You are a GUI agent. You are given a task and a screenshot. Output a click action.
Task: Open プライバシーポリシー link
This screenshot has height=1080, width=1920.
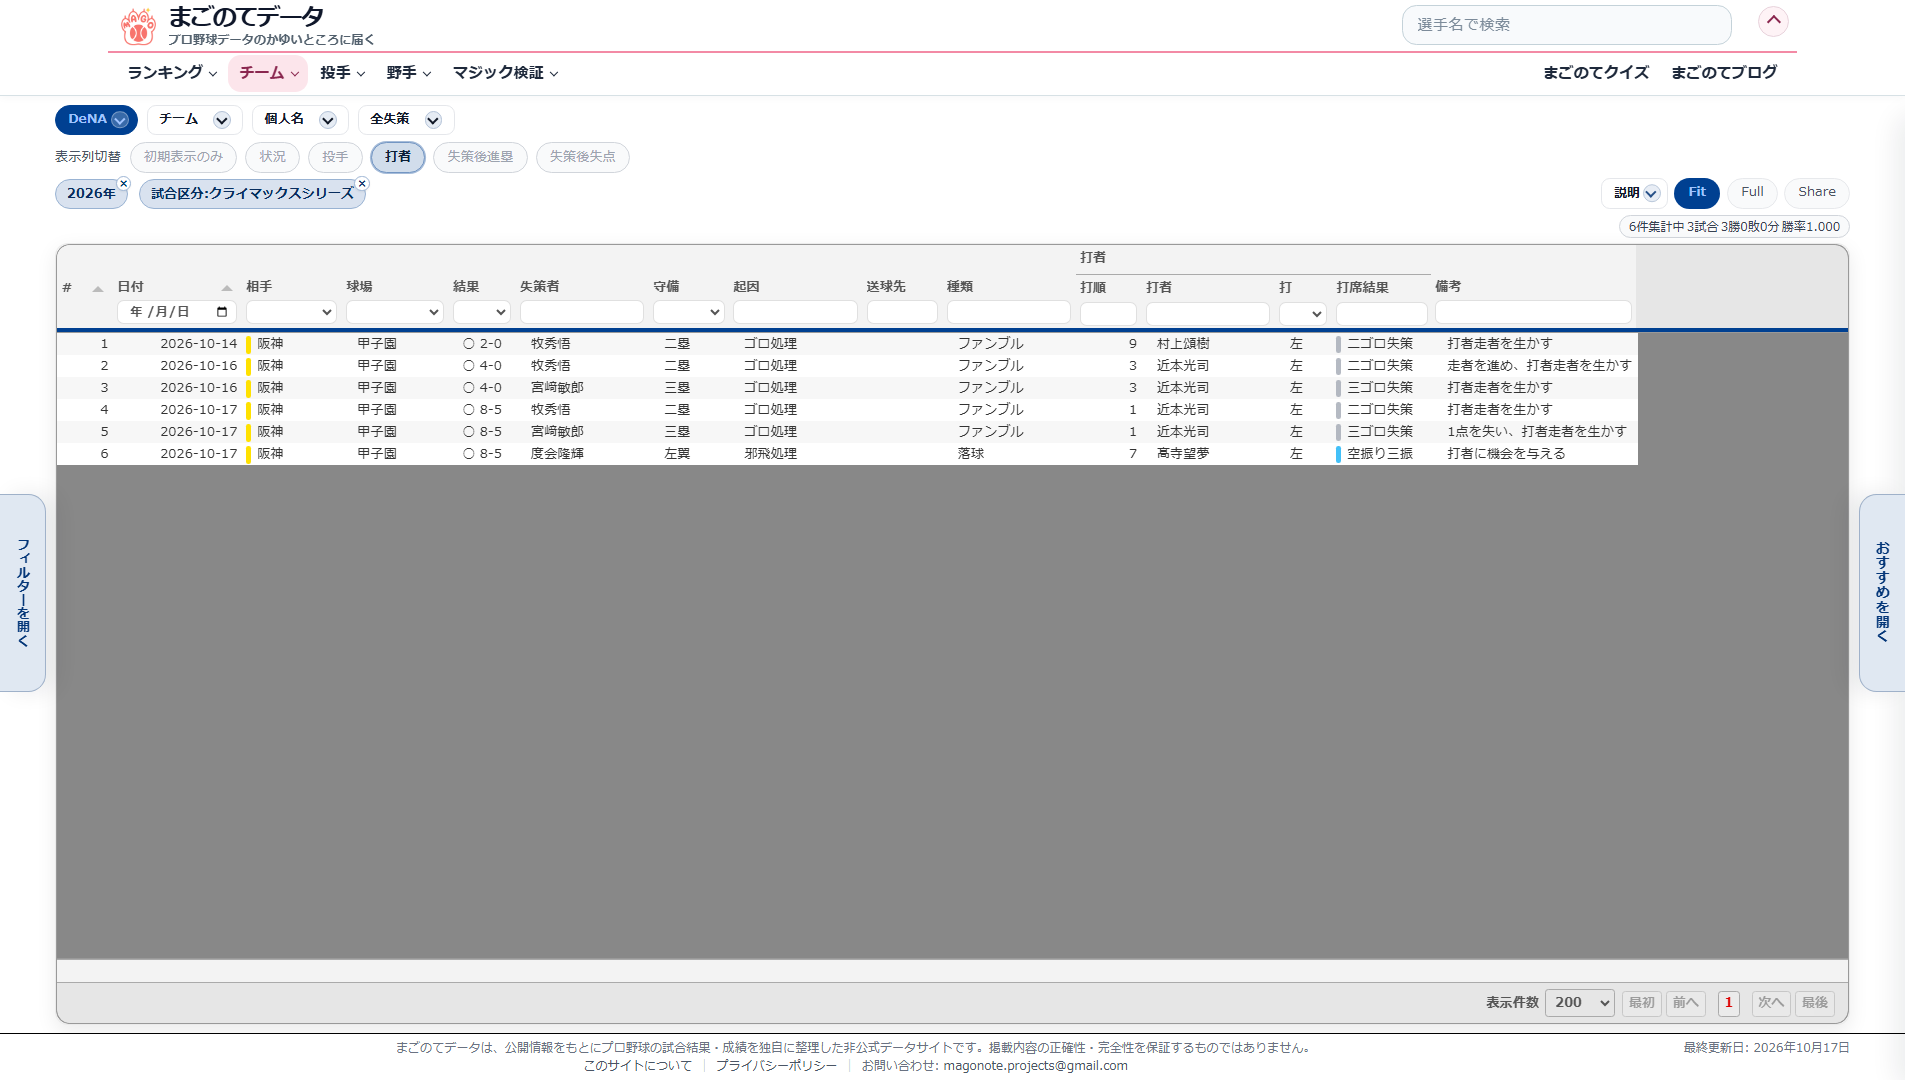(x=776, y=1066)
